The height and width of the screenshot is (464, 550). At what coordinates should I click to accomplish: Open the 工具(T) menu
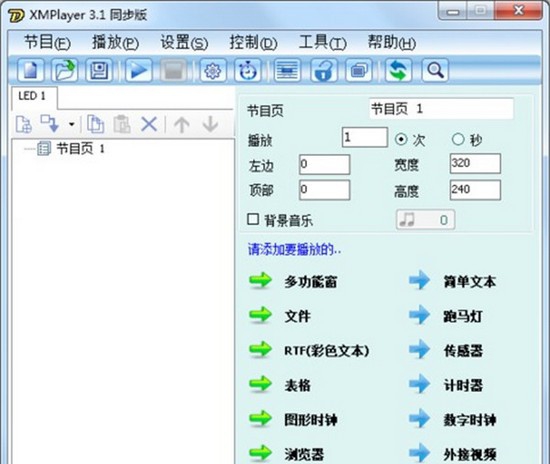pos(323,42)
